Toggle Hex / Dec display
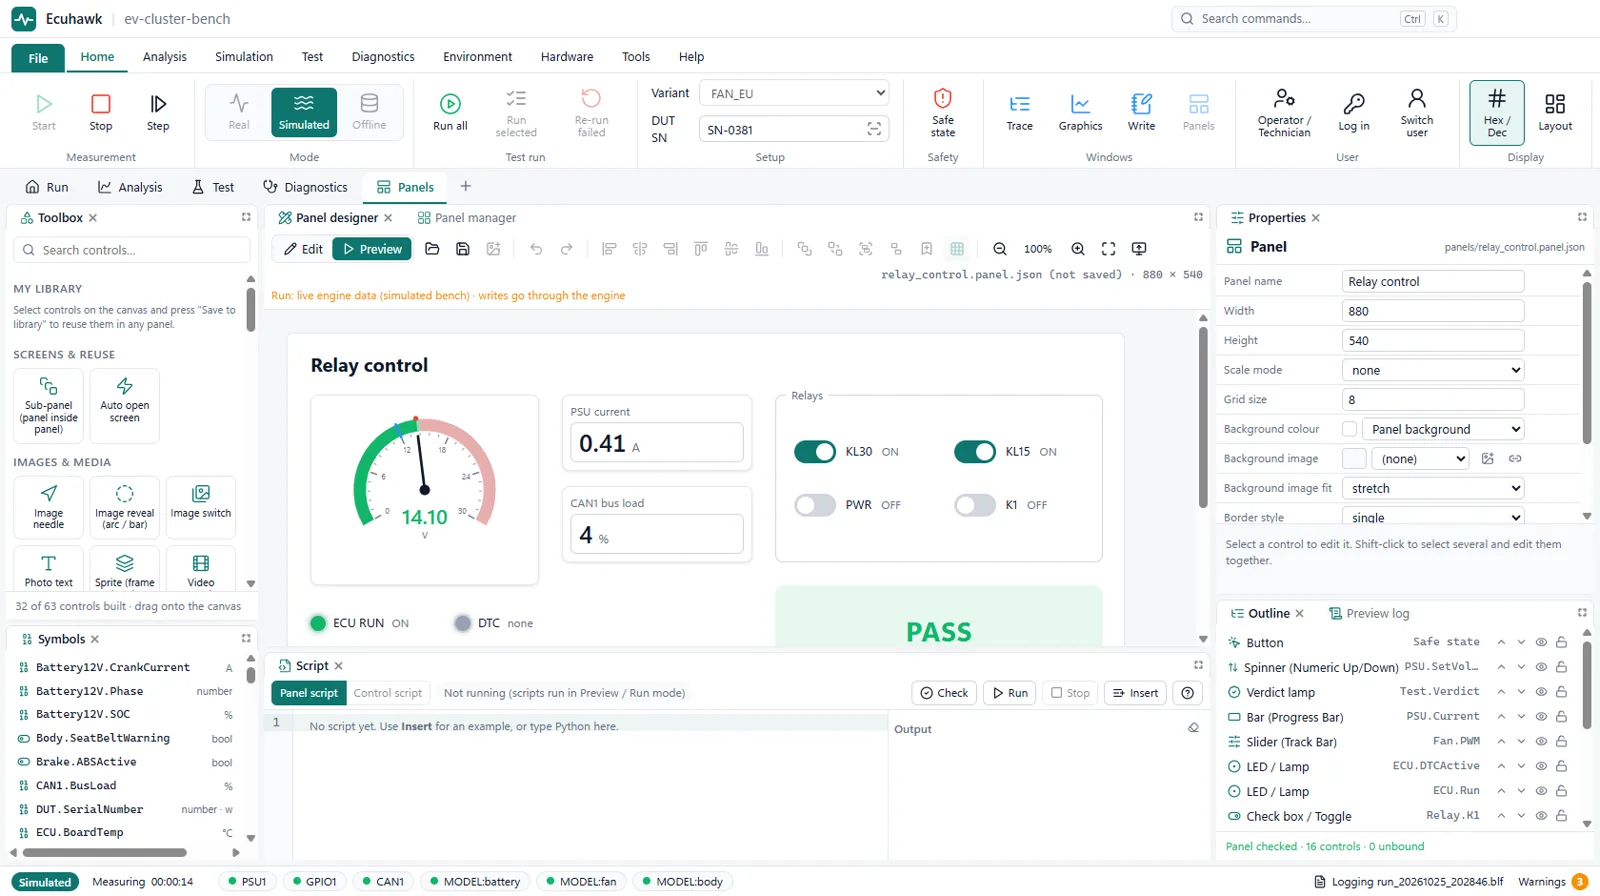The image size is (1600, 896). coord(1496,112)
